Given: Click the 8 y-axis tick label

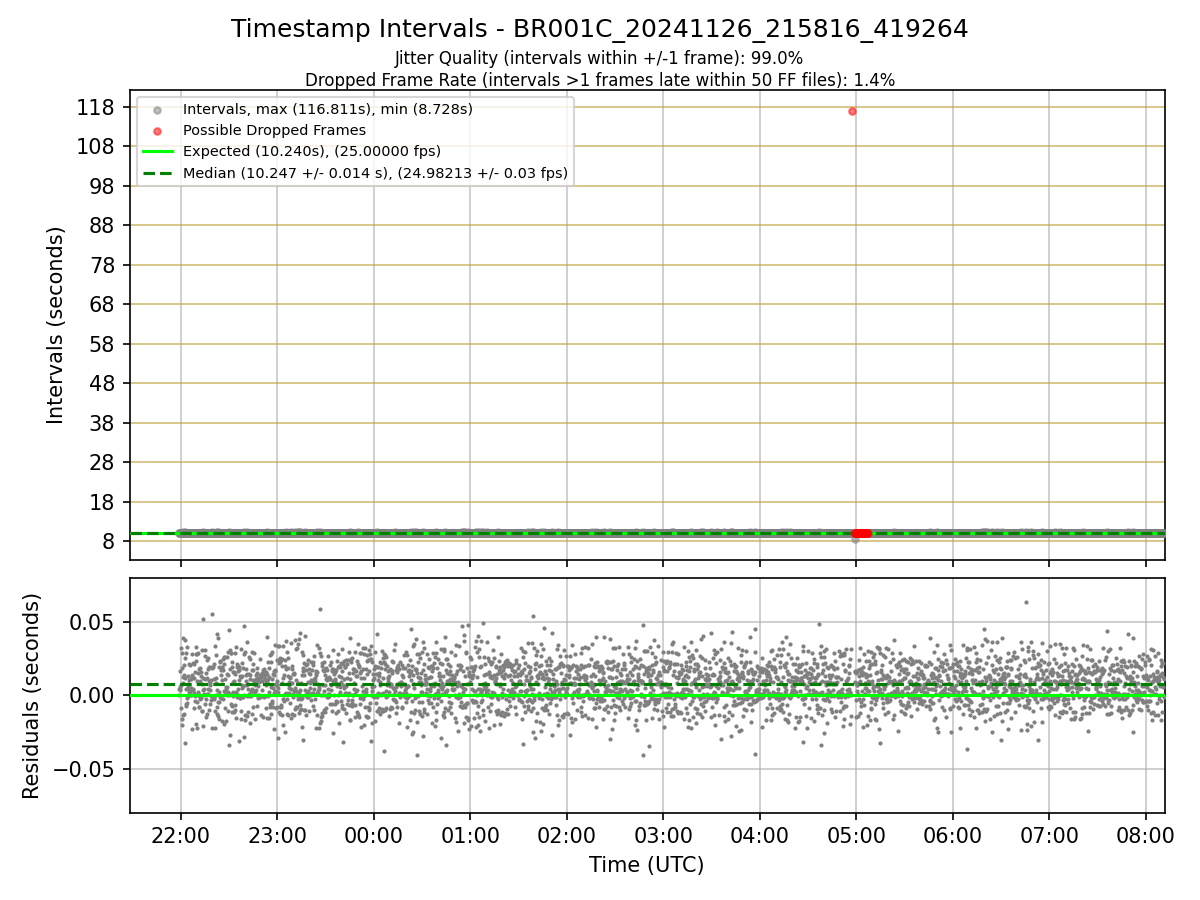Looking at the screenshot, I should click(x=110, y=541).
